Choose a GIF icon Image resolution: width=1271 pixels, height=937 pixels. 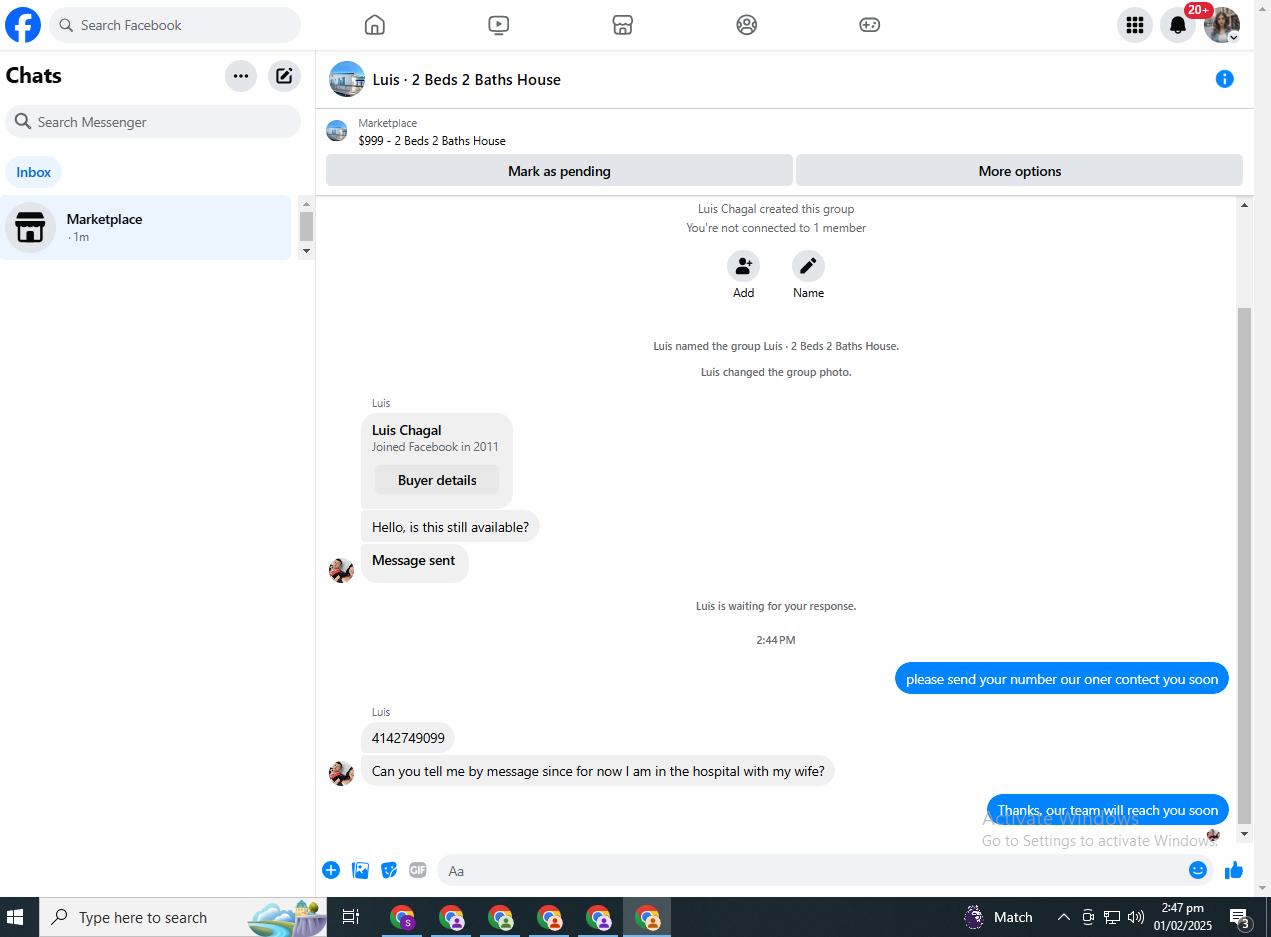[418, 870]
